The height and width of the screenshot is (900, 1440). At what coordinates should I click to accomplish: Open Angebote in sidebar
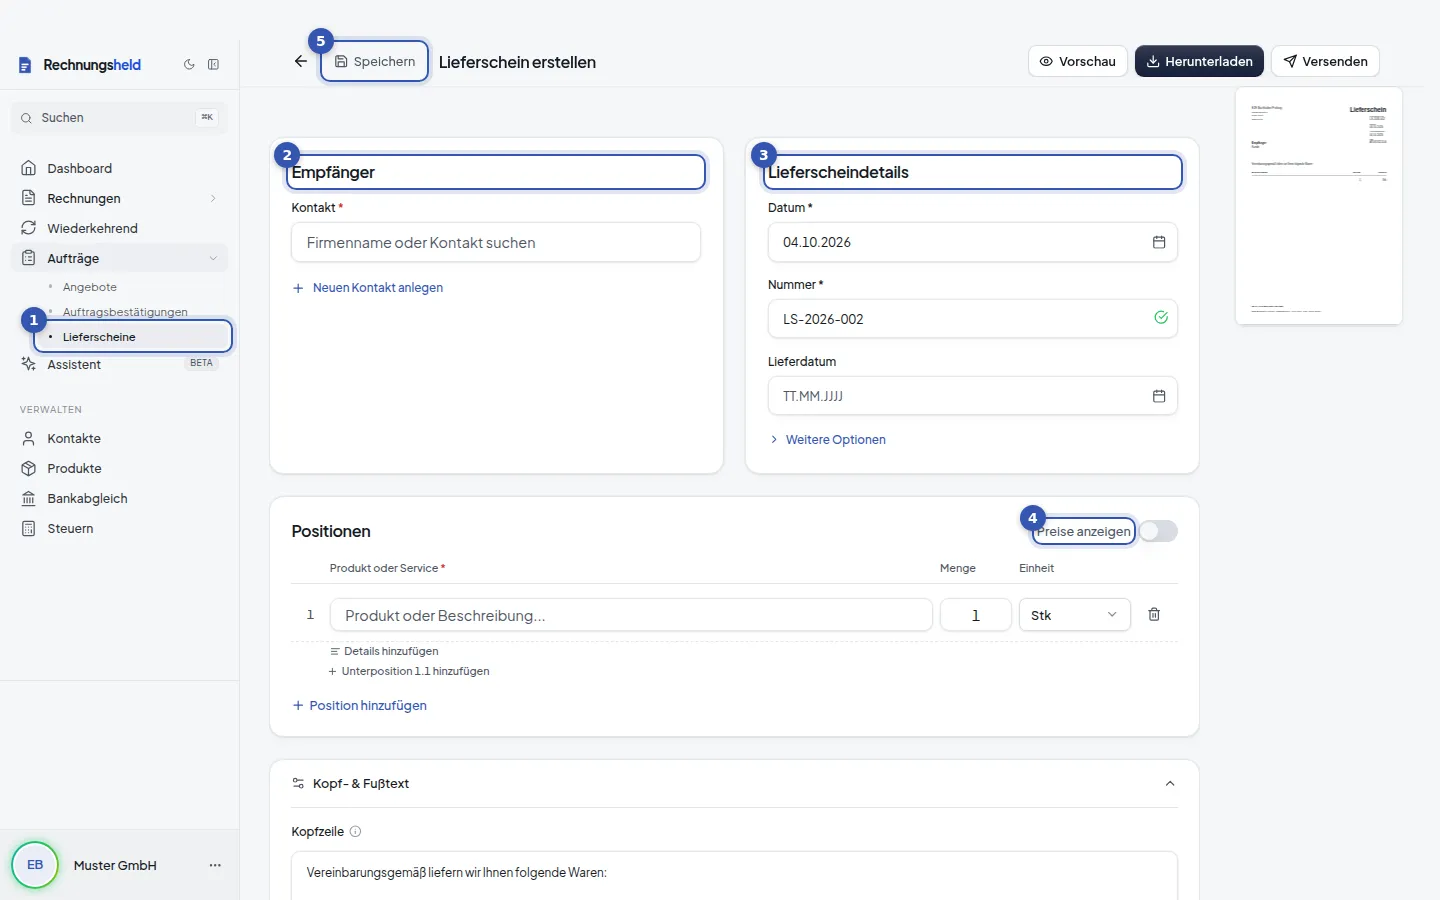89,287
